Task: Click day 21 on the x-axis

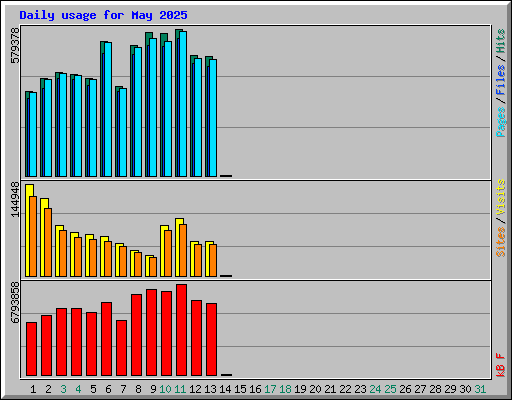Action: click(330, 389)
